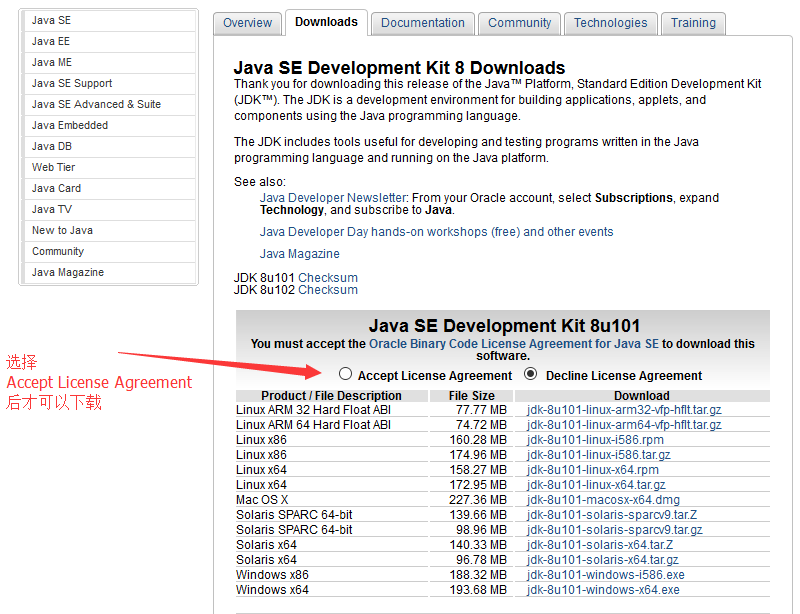
Task: Open Java TV sidebar item
Action: pyautogui.click(x=109, y=209)
